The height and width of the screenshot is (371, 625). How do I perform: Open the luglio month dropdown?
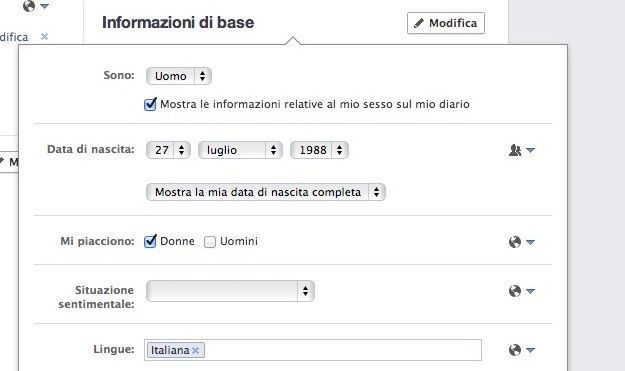tap(240, 150)
